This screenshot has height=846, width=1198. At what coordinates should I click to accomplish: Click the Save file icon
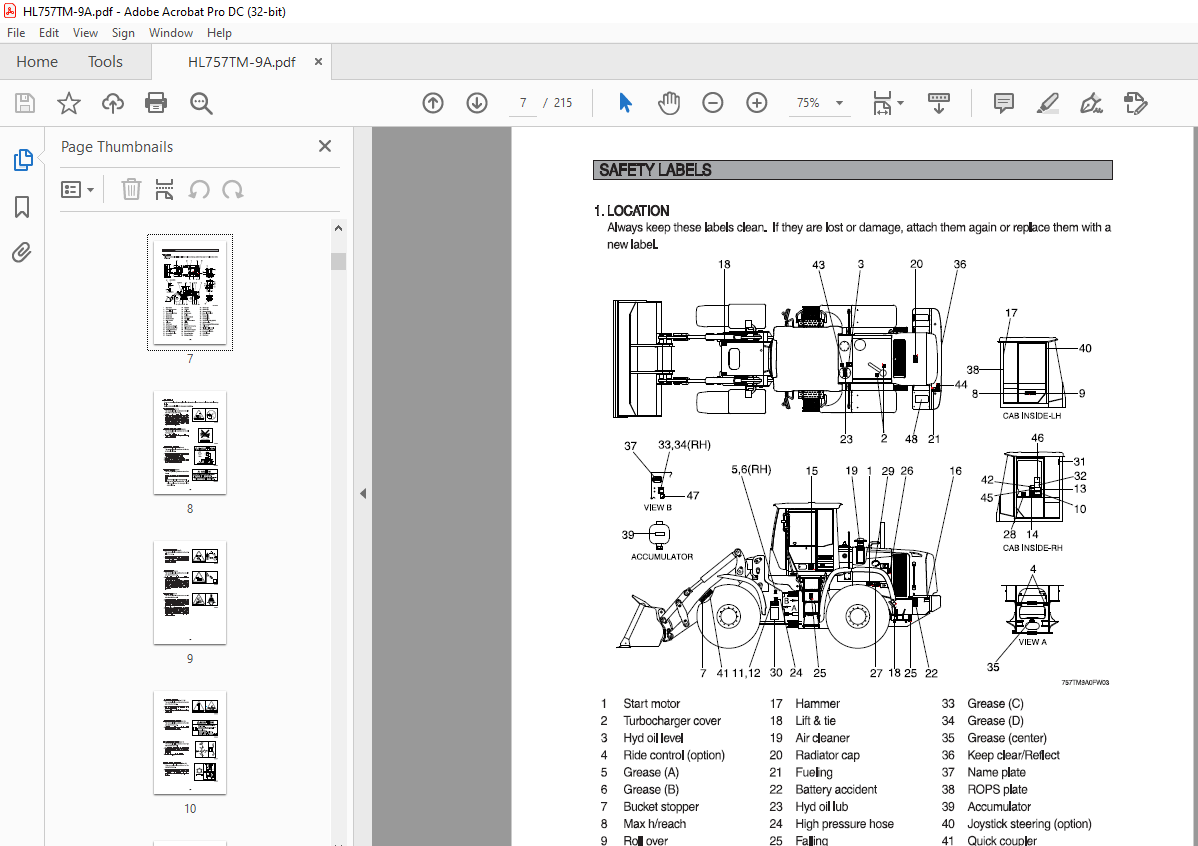tap(25, 103)
